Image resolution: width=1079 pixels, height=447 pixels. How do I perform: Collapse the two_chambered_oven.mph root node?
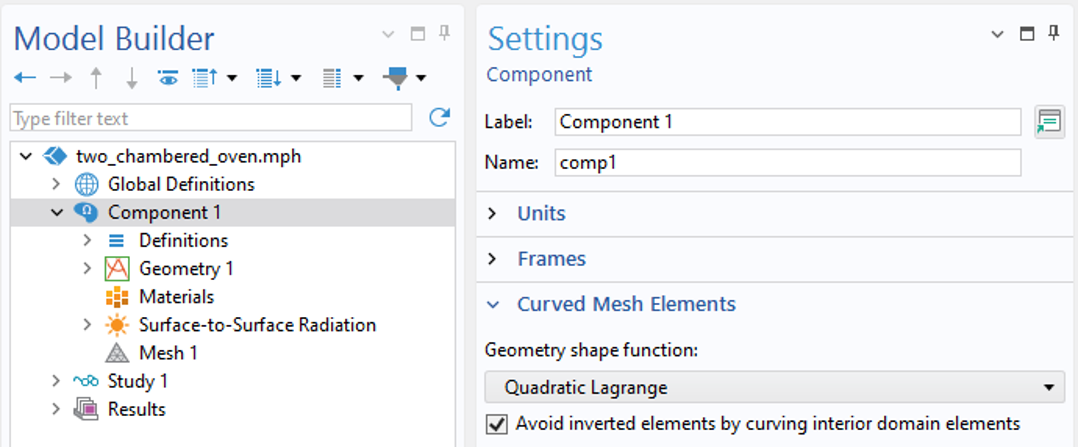coord(26,157)
